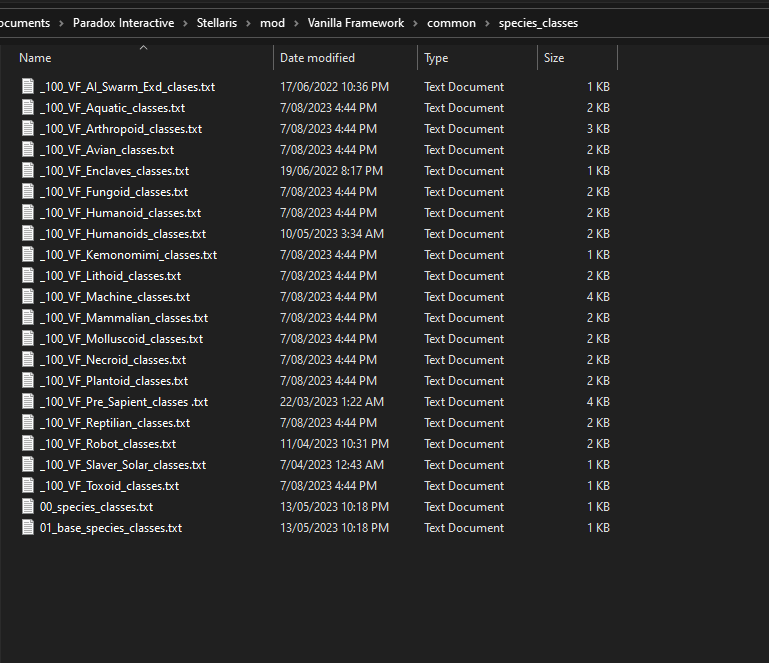Click the file icon for 00_species_classes.txt
This screenshot has height=663, width=769.
[x=28, y=507]
